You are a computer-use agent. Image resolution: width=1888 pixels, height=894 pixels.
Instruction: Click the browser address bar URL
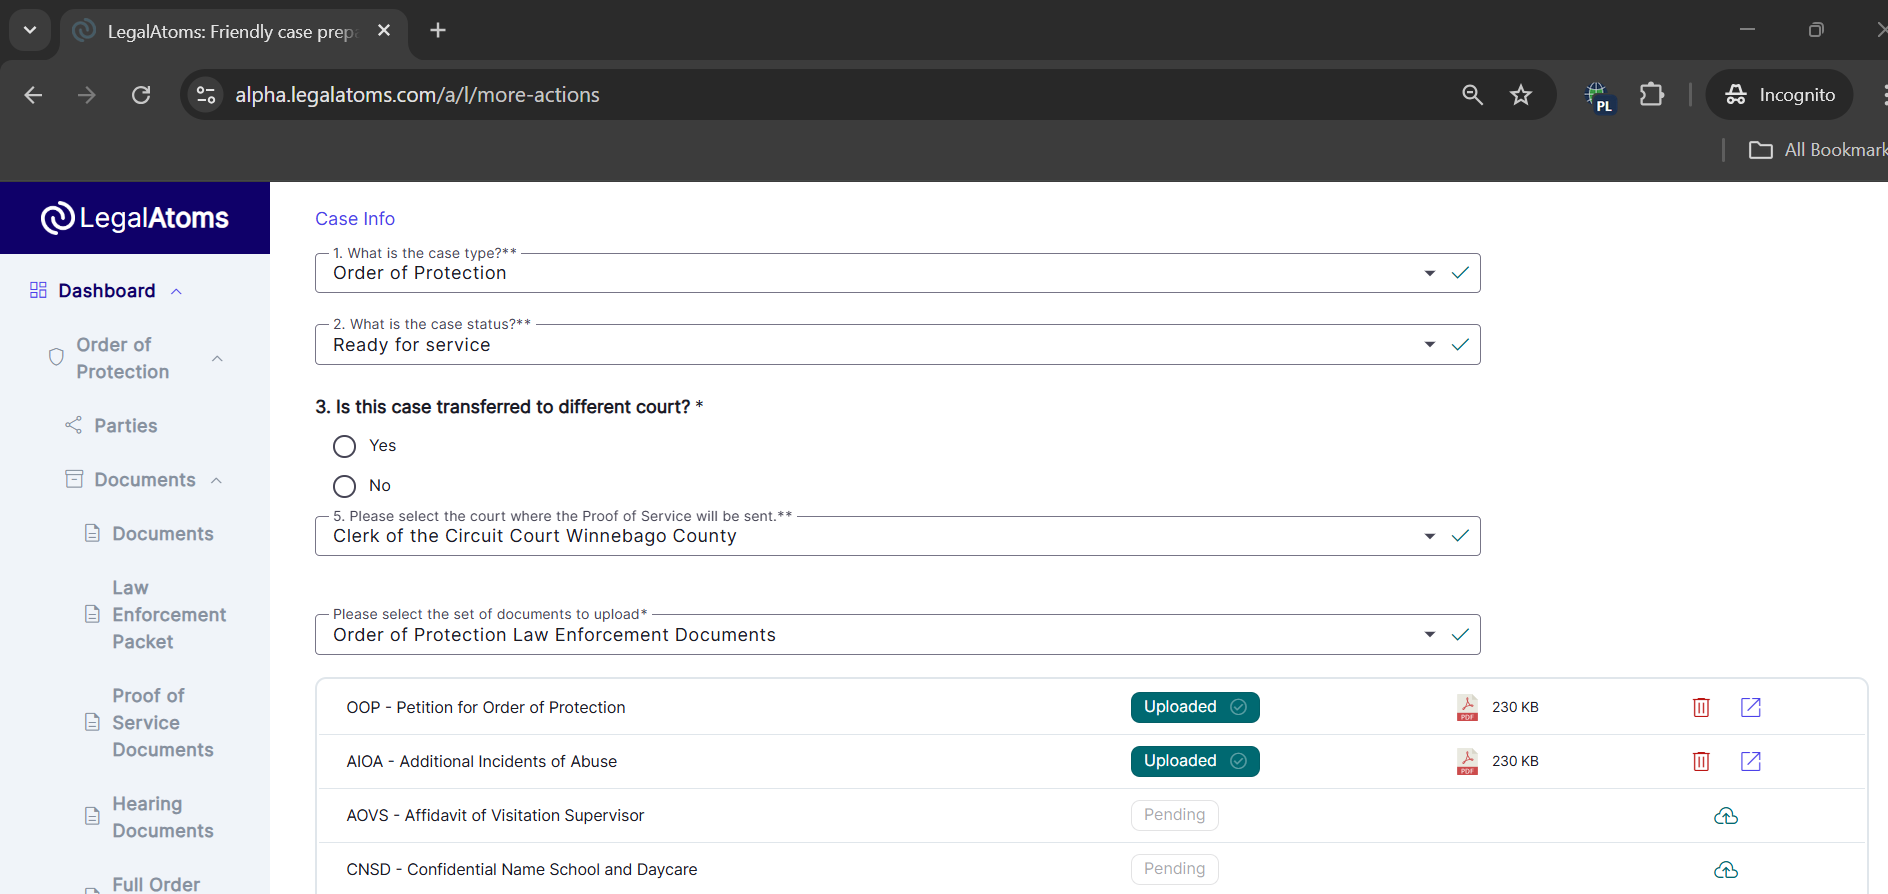(417, 95)
